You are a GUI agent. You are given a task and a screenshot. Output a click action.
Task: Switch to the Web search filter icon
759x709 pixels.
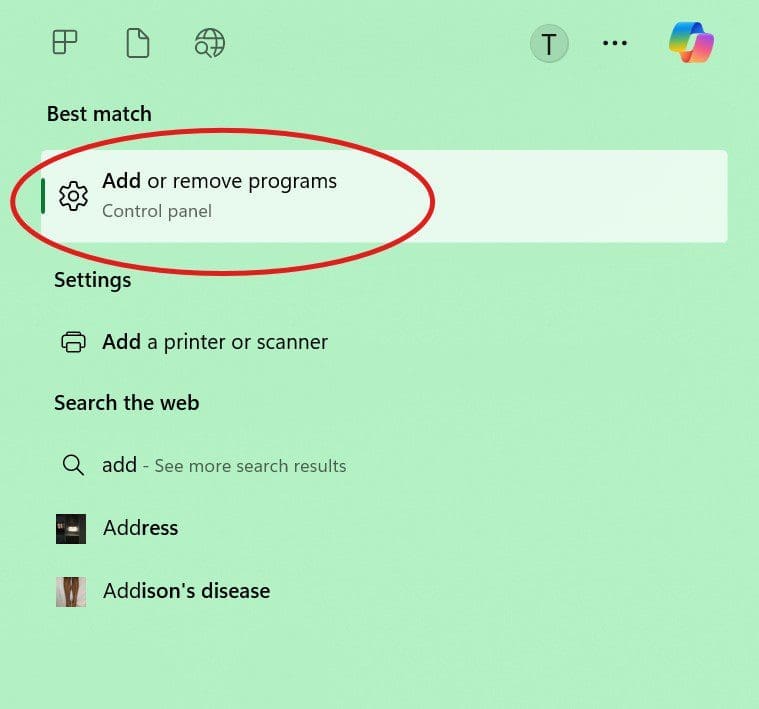tap(210, 43)
